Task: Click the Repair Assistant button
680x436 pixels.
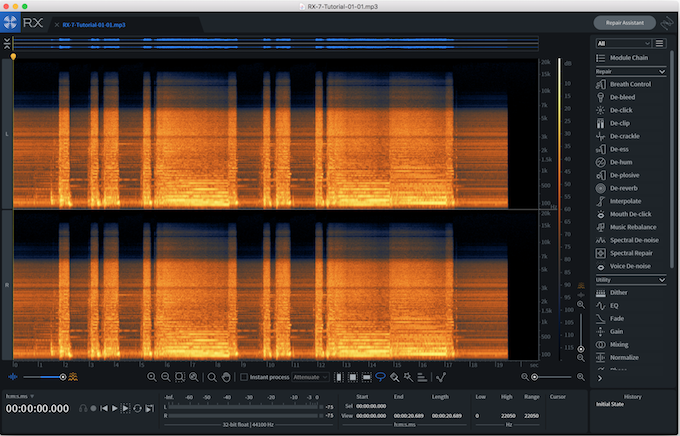Action: point(624,23)
